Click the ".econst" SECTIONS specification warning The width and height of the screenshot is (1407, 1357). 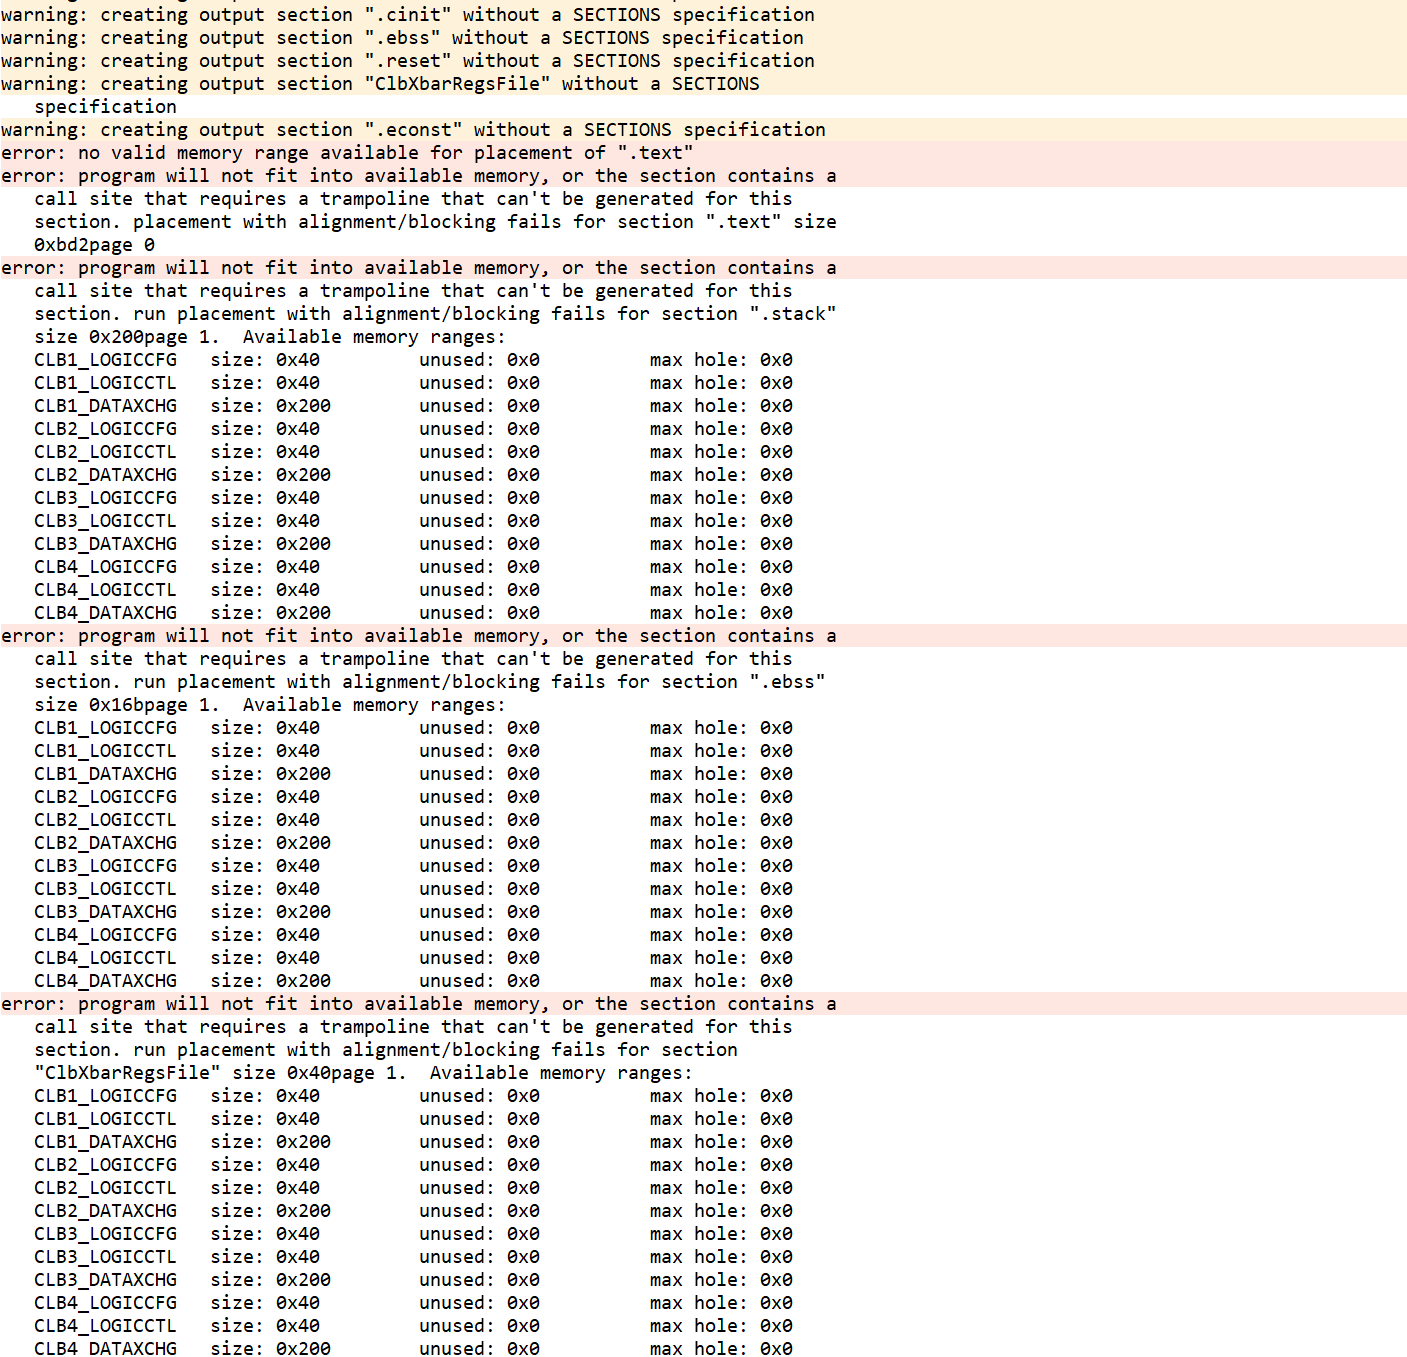point(413,130)
